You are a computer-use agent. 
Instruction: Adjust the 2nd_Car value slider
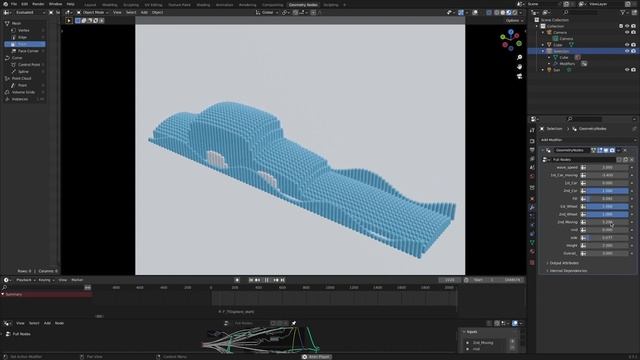pyautogui.click(x=607, y=191)
